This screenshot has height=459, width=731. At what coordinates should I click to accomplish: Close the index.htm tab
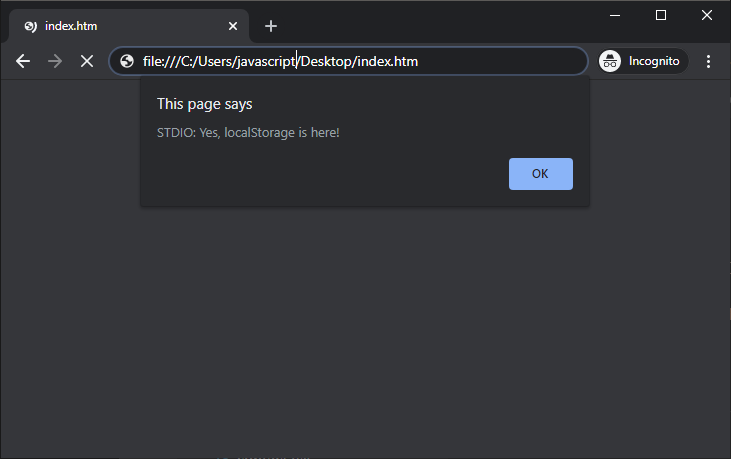[233, 26]
